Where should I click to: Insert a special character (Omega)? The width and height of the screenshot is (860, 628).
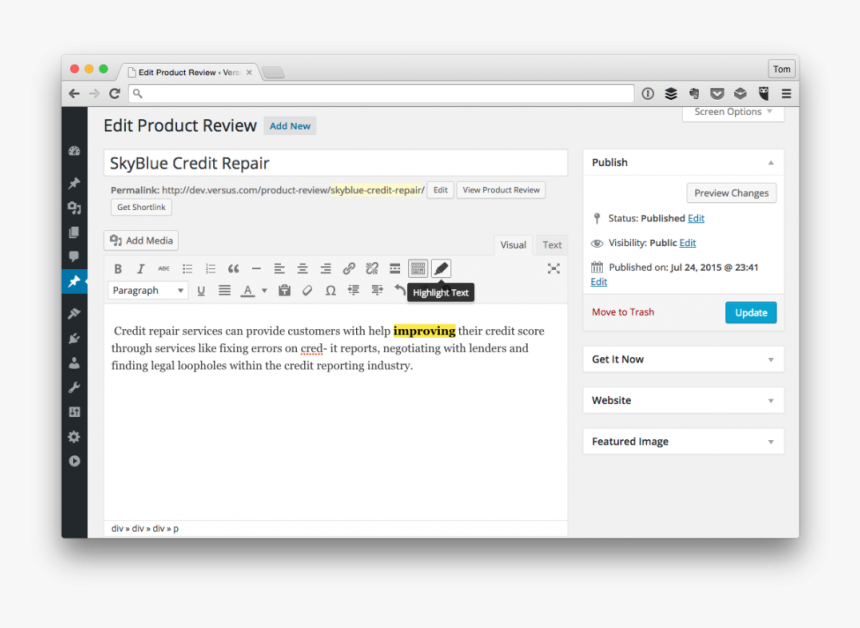(330, 291)
